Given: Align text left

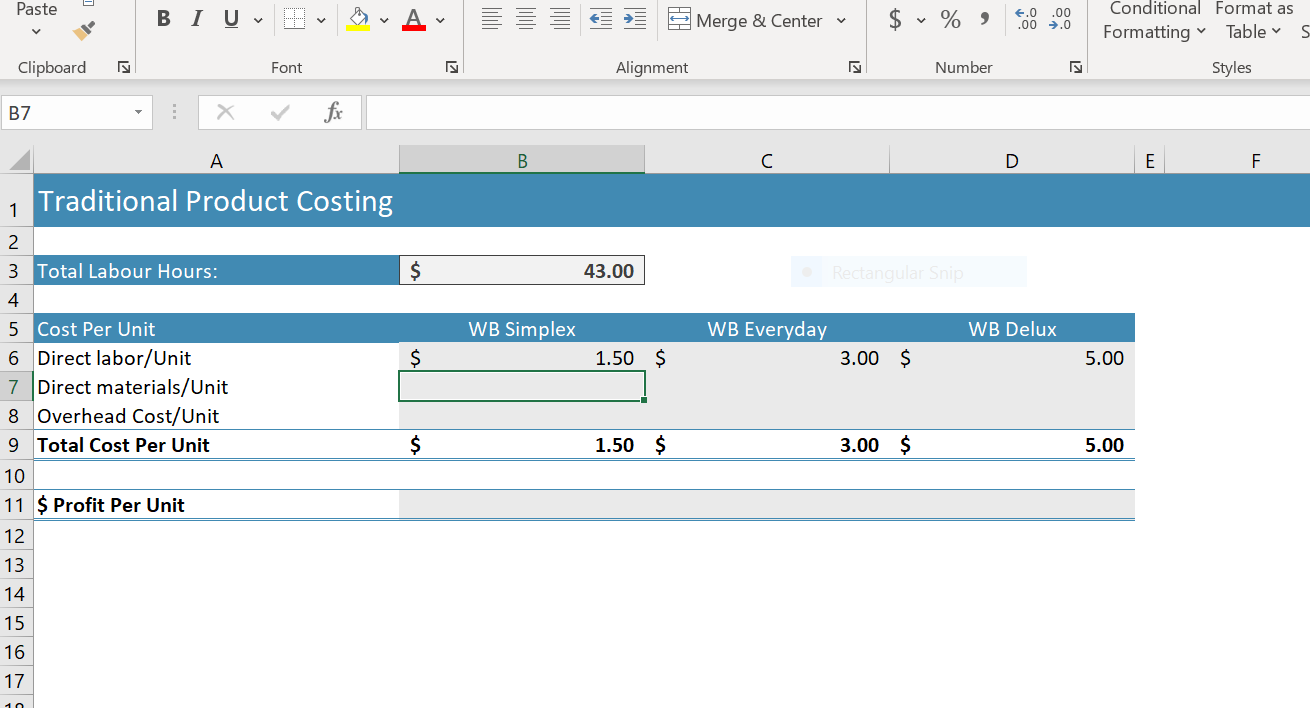Looking at the screenshot, I should point(491,19).
